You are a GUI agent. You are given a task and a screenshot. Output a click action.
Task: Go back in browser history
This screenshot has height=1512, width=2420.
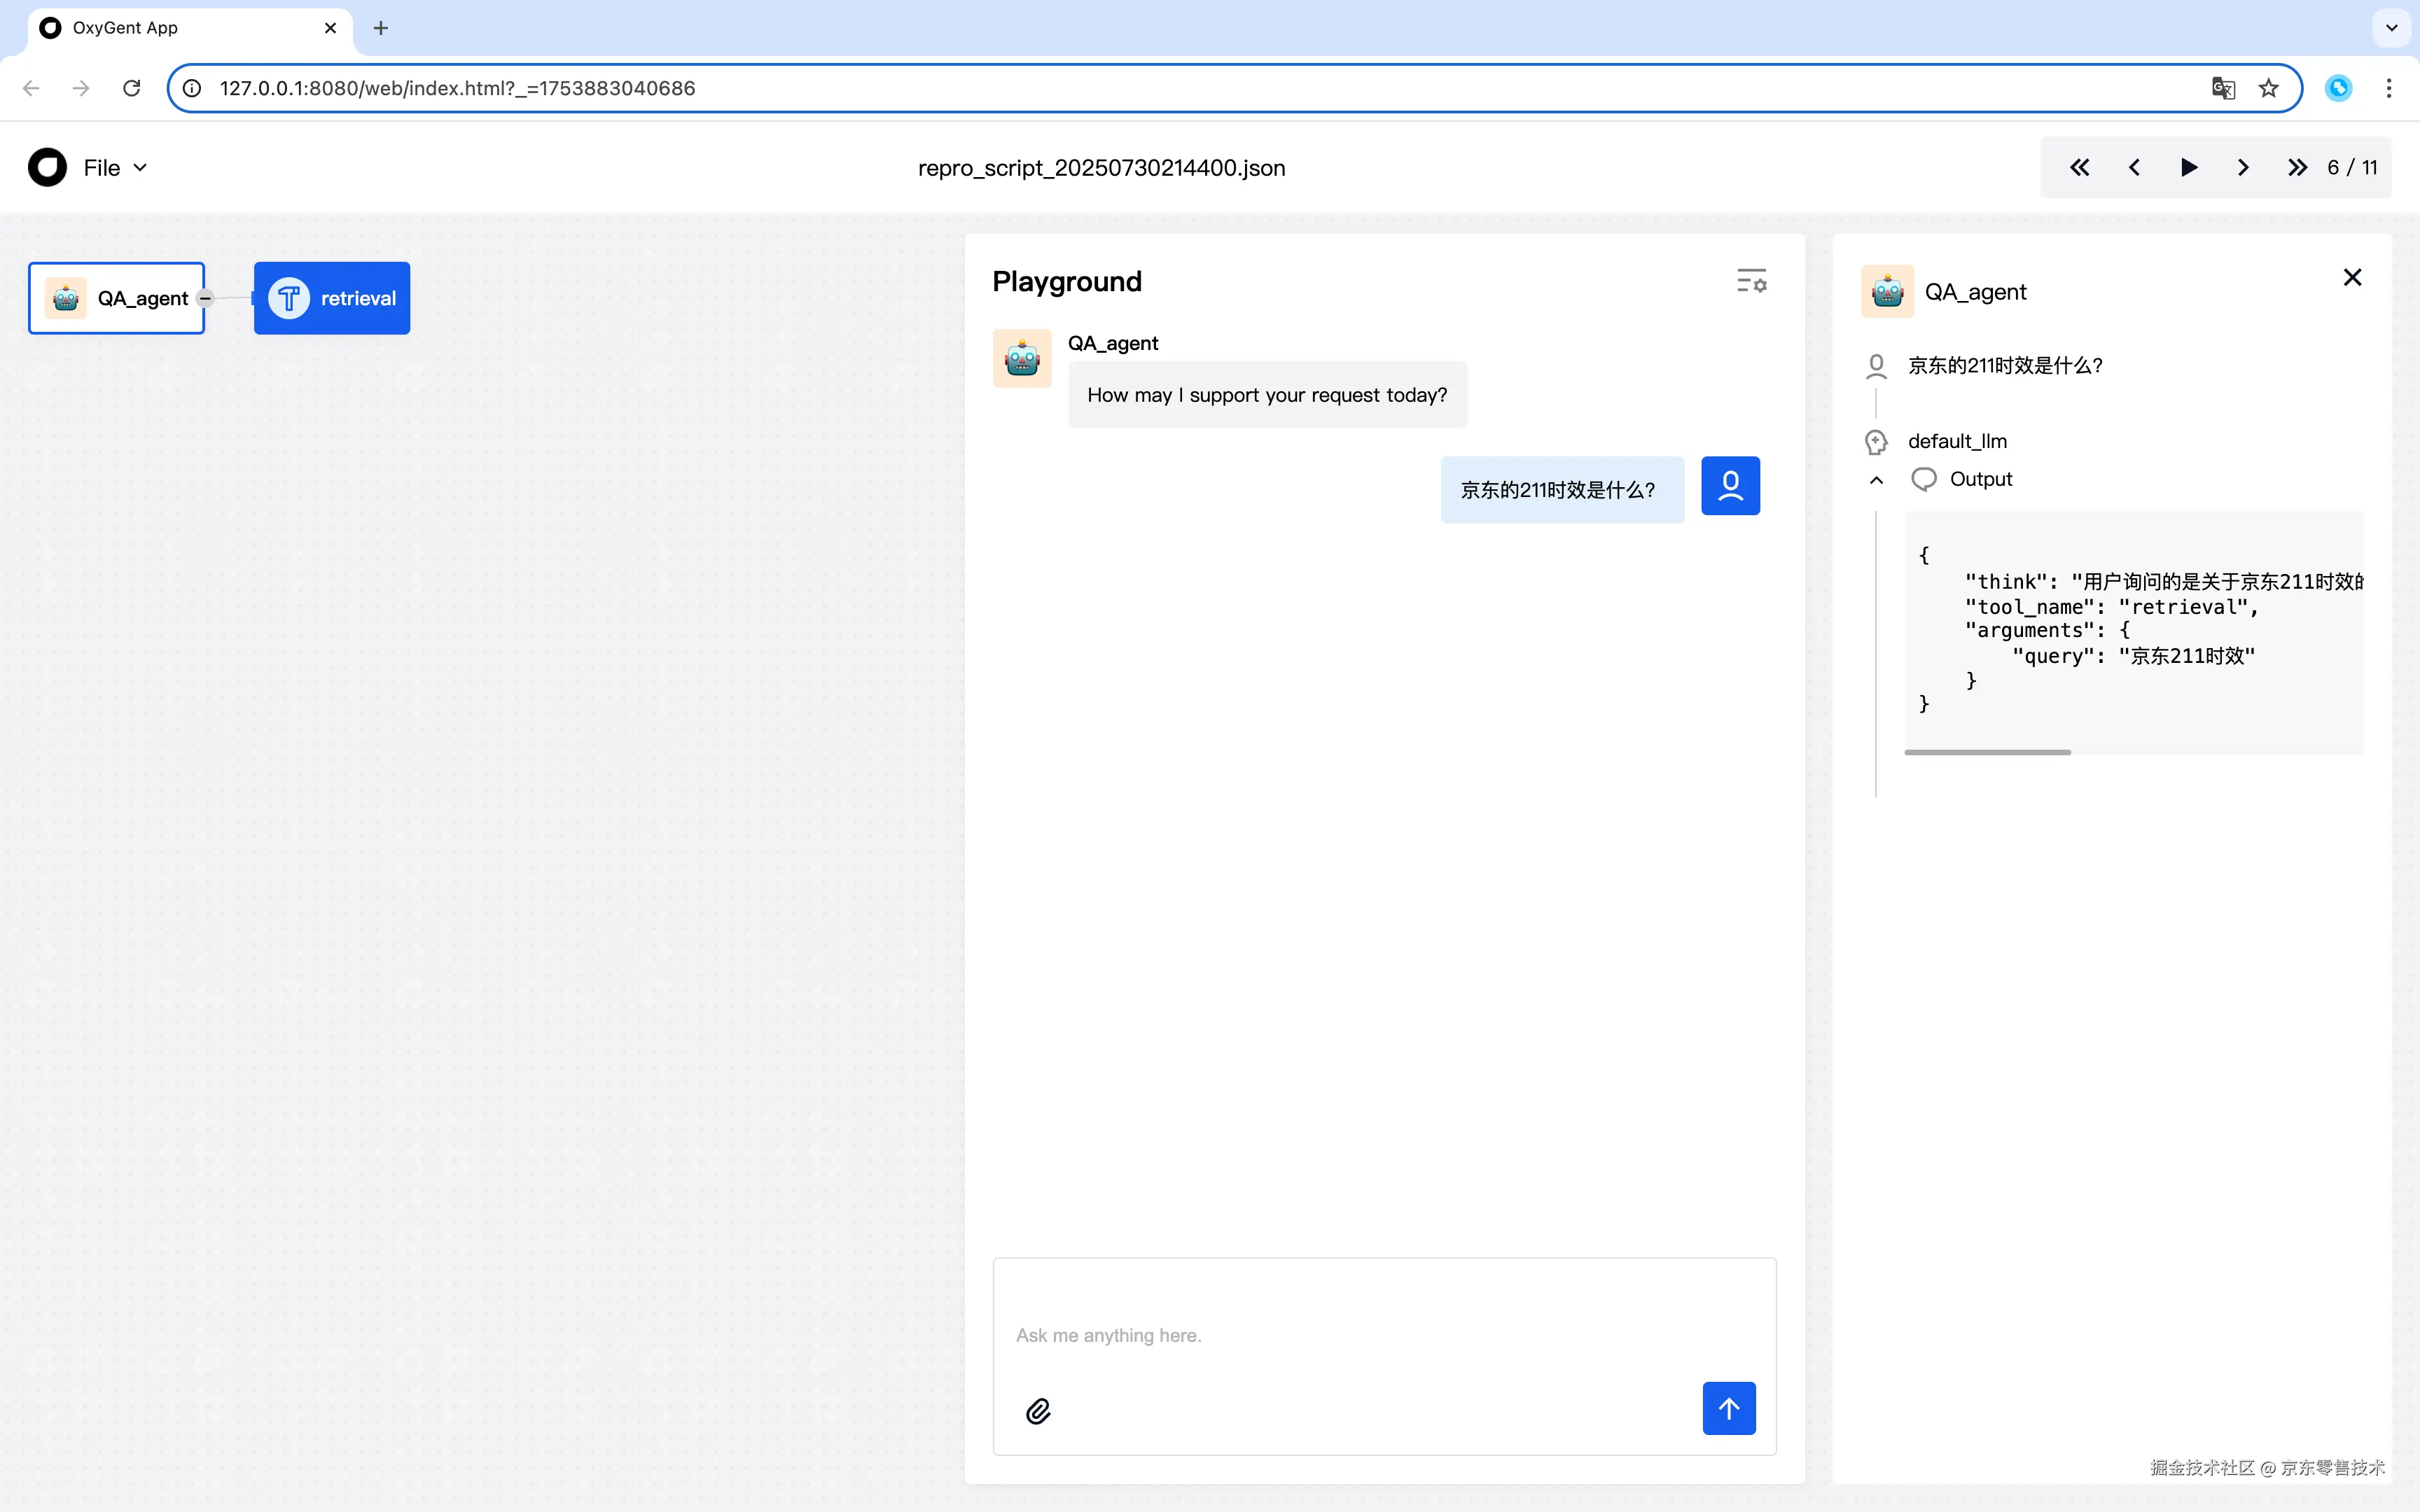click(31, 88)
